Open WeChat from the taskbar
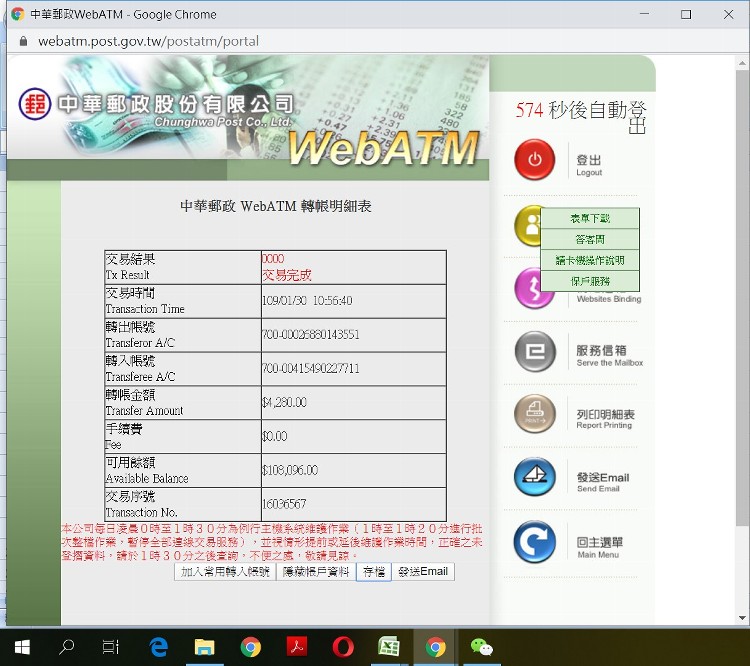750x666 pixels. (x=481, y=647)
